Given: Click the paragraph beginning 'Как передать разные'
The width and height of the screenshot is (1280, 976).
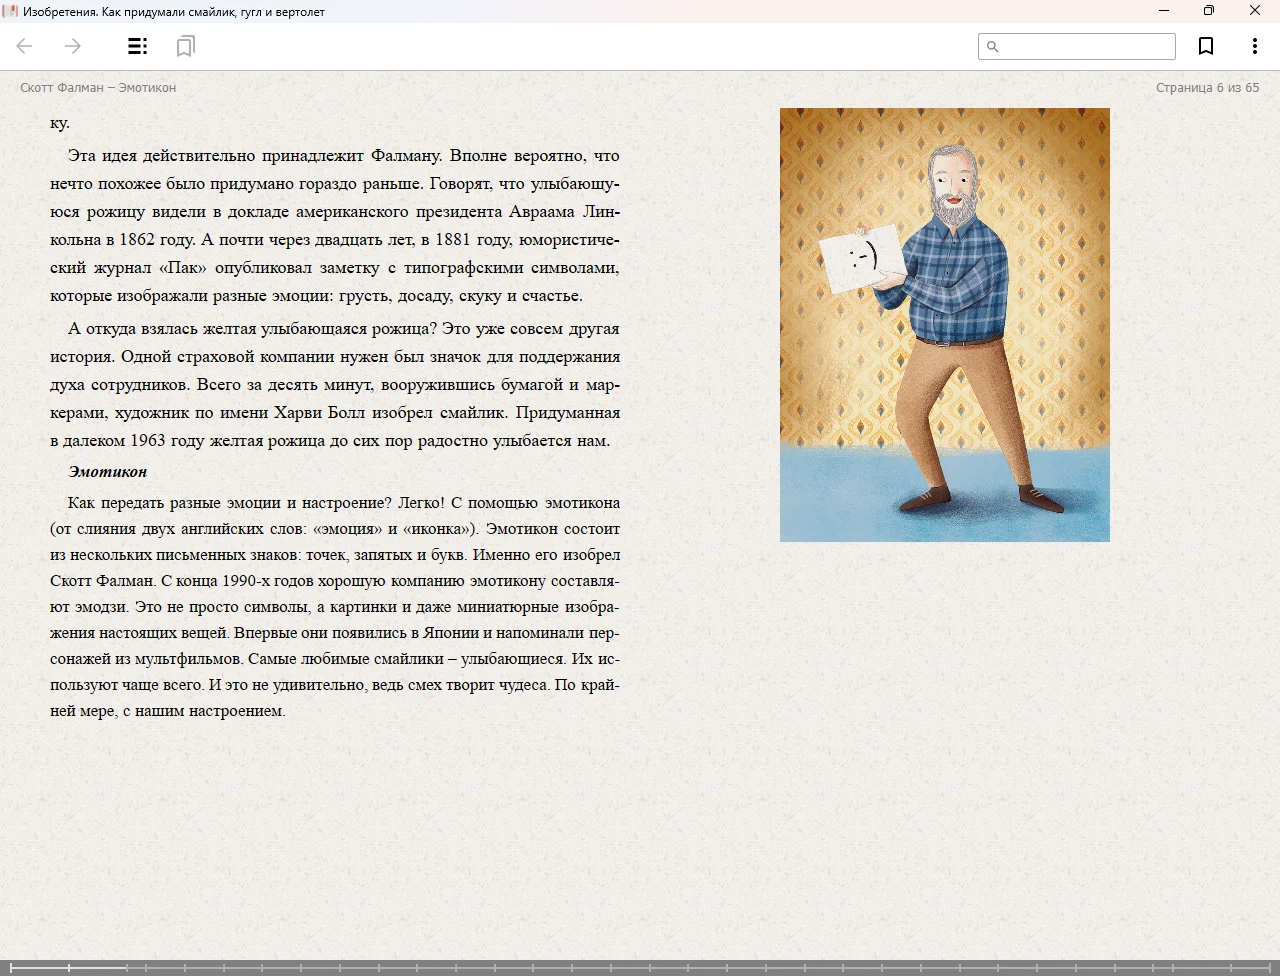Looking at the screenshot, I should (x=335, y=606).
